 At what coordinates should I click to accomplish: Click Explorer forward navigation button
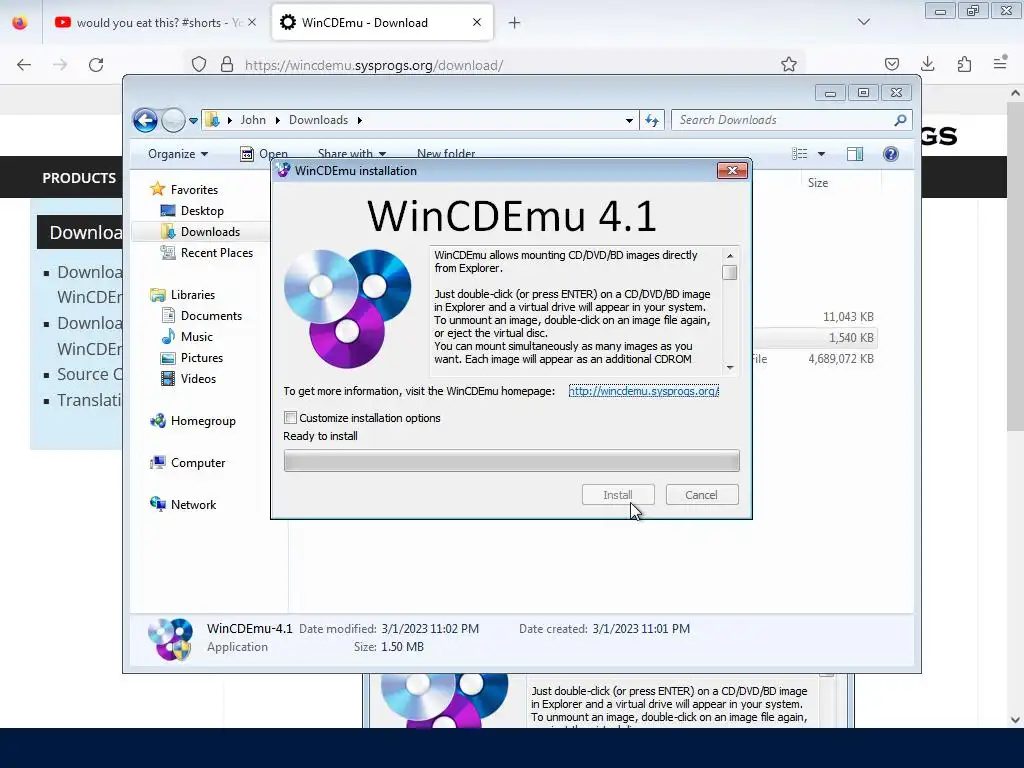[x=173, y=120]
